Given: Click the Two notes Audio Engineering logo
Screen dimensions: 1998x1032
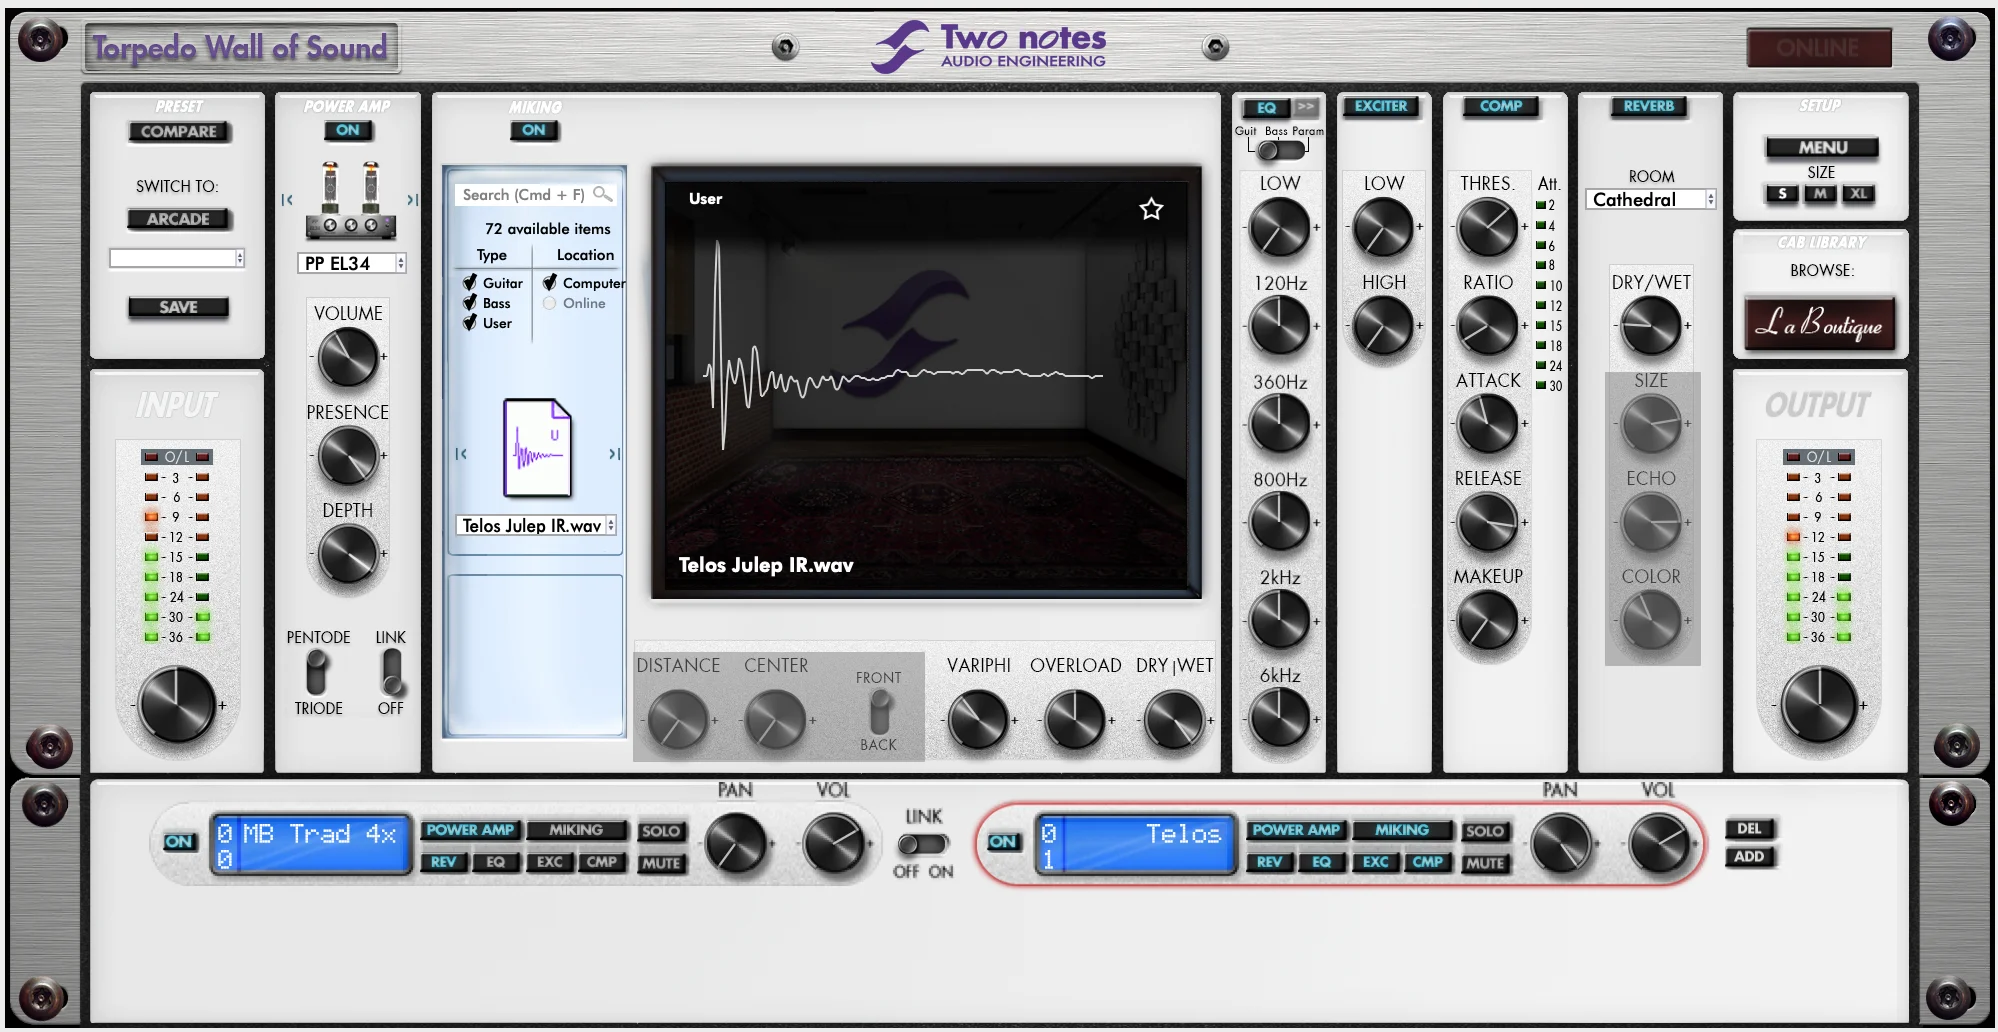Looking at the screenshot, I should tap(989, 46).
